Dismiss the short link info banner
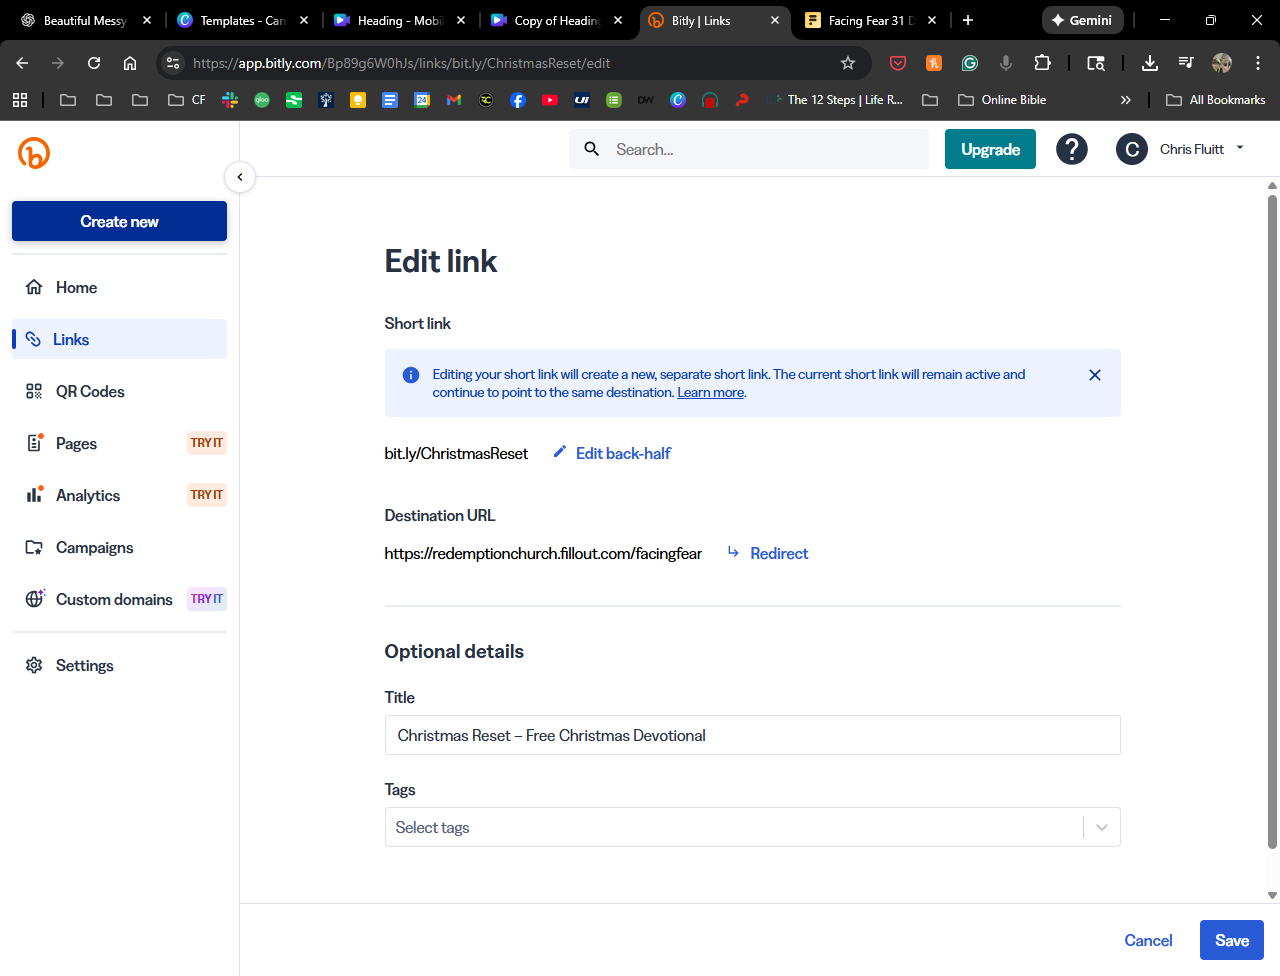The height and width of the screenshot is (976, 1280). (1095, 375)
